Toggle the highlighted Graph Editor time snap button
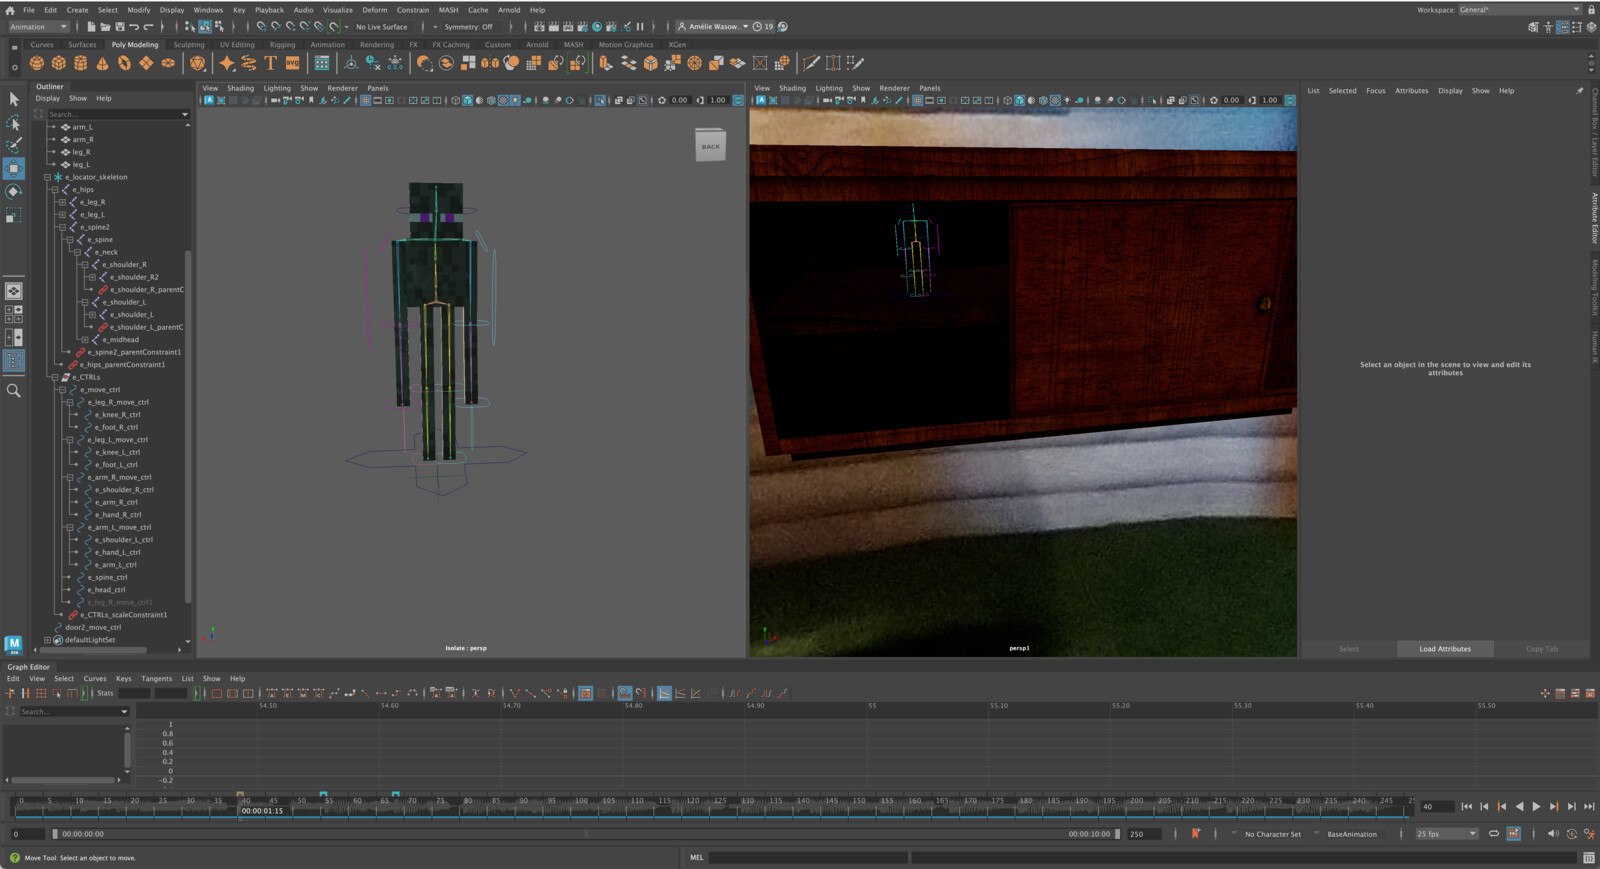Image resolution: width=1600 pixels, height=869 pixels. [625, 693]
